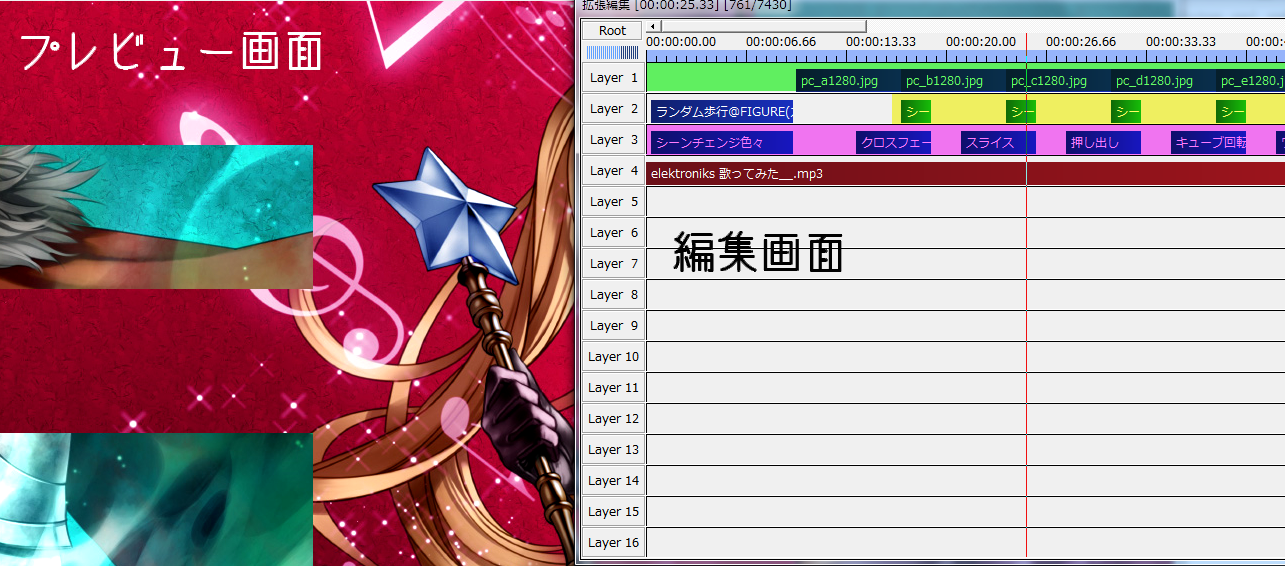This screenshot has height=566, width=1285.
Task: Click the 00:00:26.66 mark on the time ruler
Action: 1081,42
